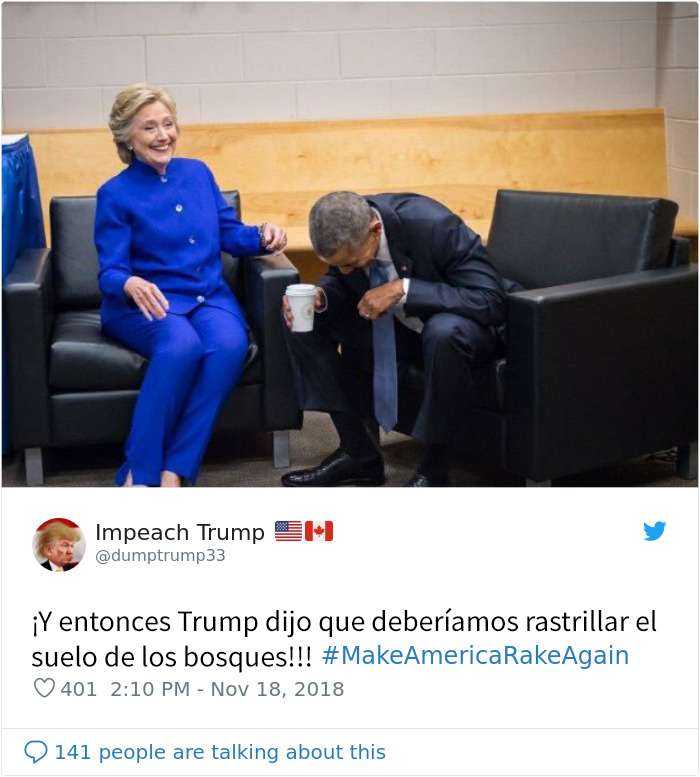Open the round profile avatar picture

pos(58,545)
